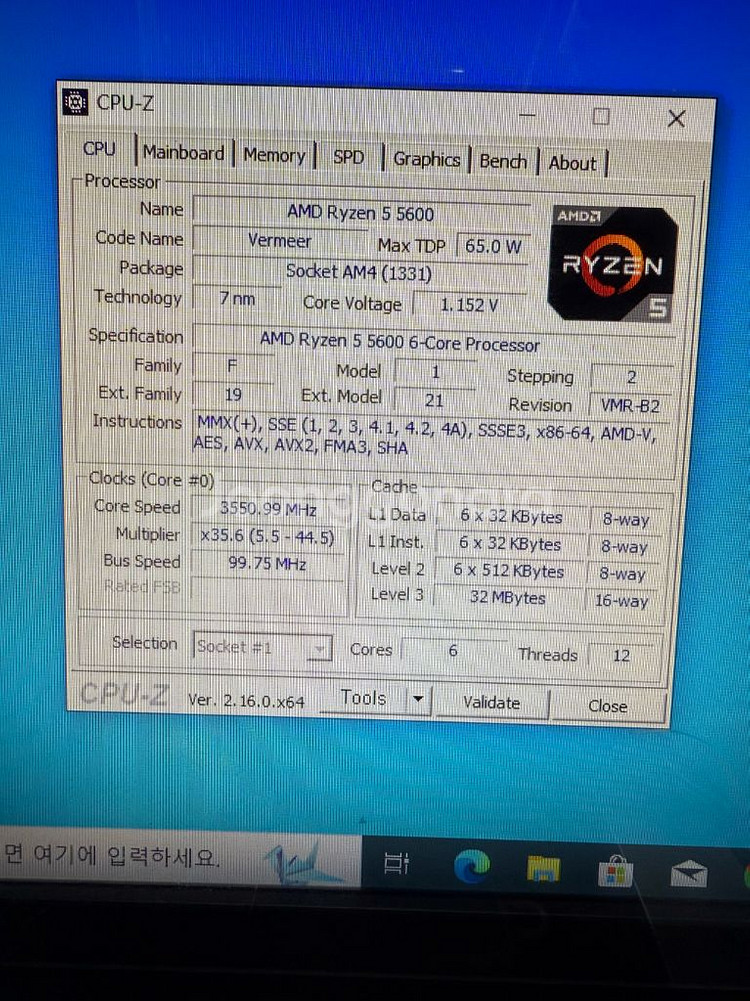
Task: Open Task View on the taskbar
Action: pyautogui.click(x=396, y=863)
